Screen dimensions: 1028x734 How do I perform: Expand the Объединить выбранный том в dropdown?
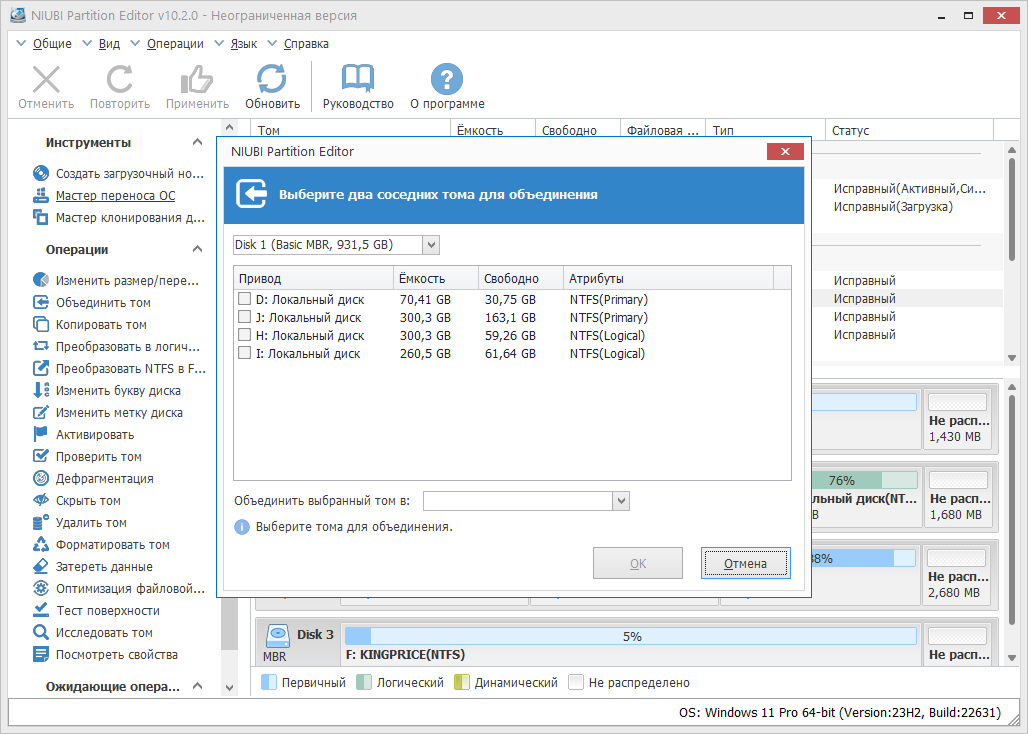[526, 501]
